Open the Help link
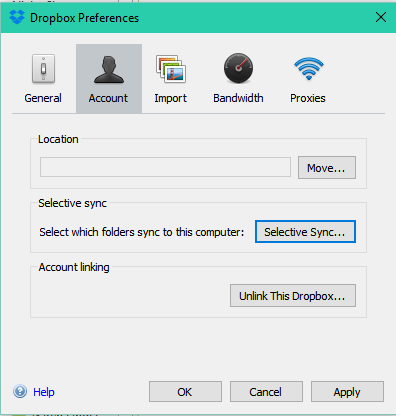The image size is (396, 416). tap(44, 392)
